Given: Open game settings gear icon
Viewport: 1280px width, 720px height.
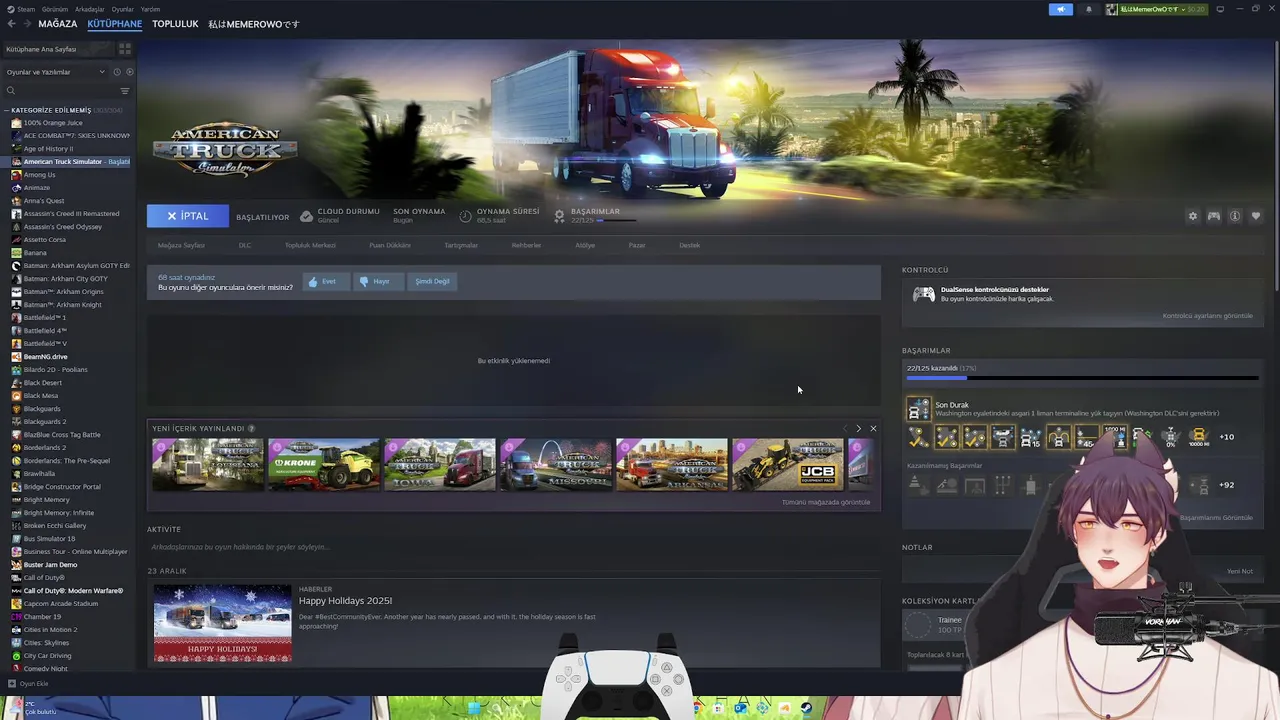Looking at the screenshot, I should (x=1192, y=216).
